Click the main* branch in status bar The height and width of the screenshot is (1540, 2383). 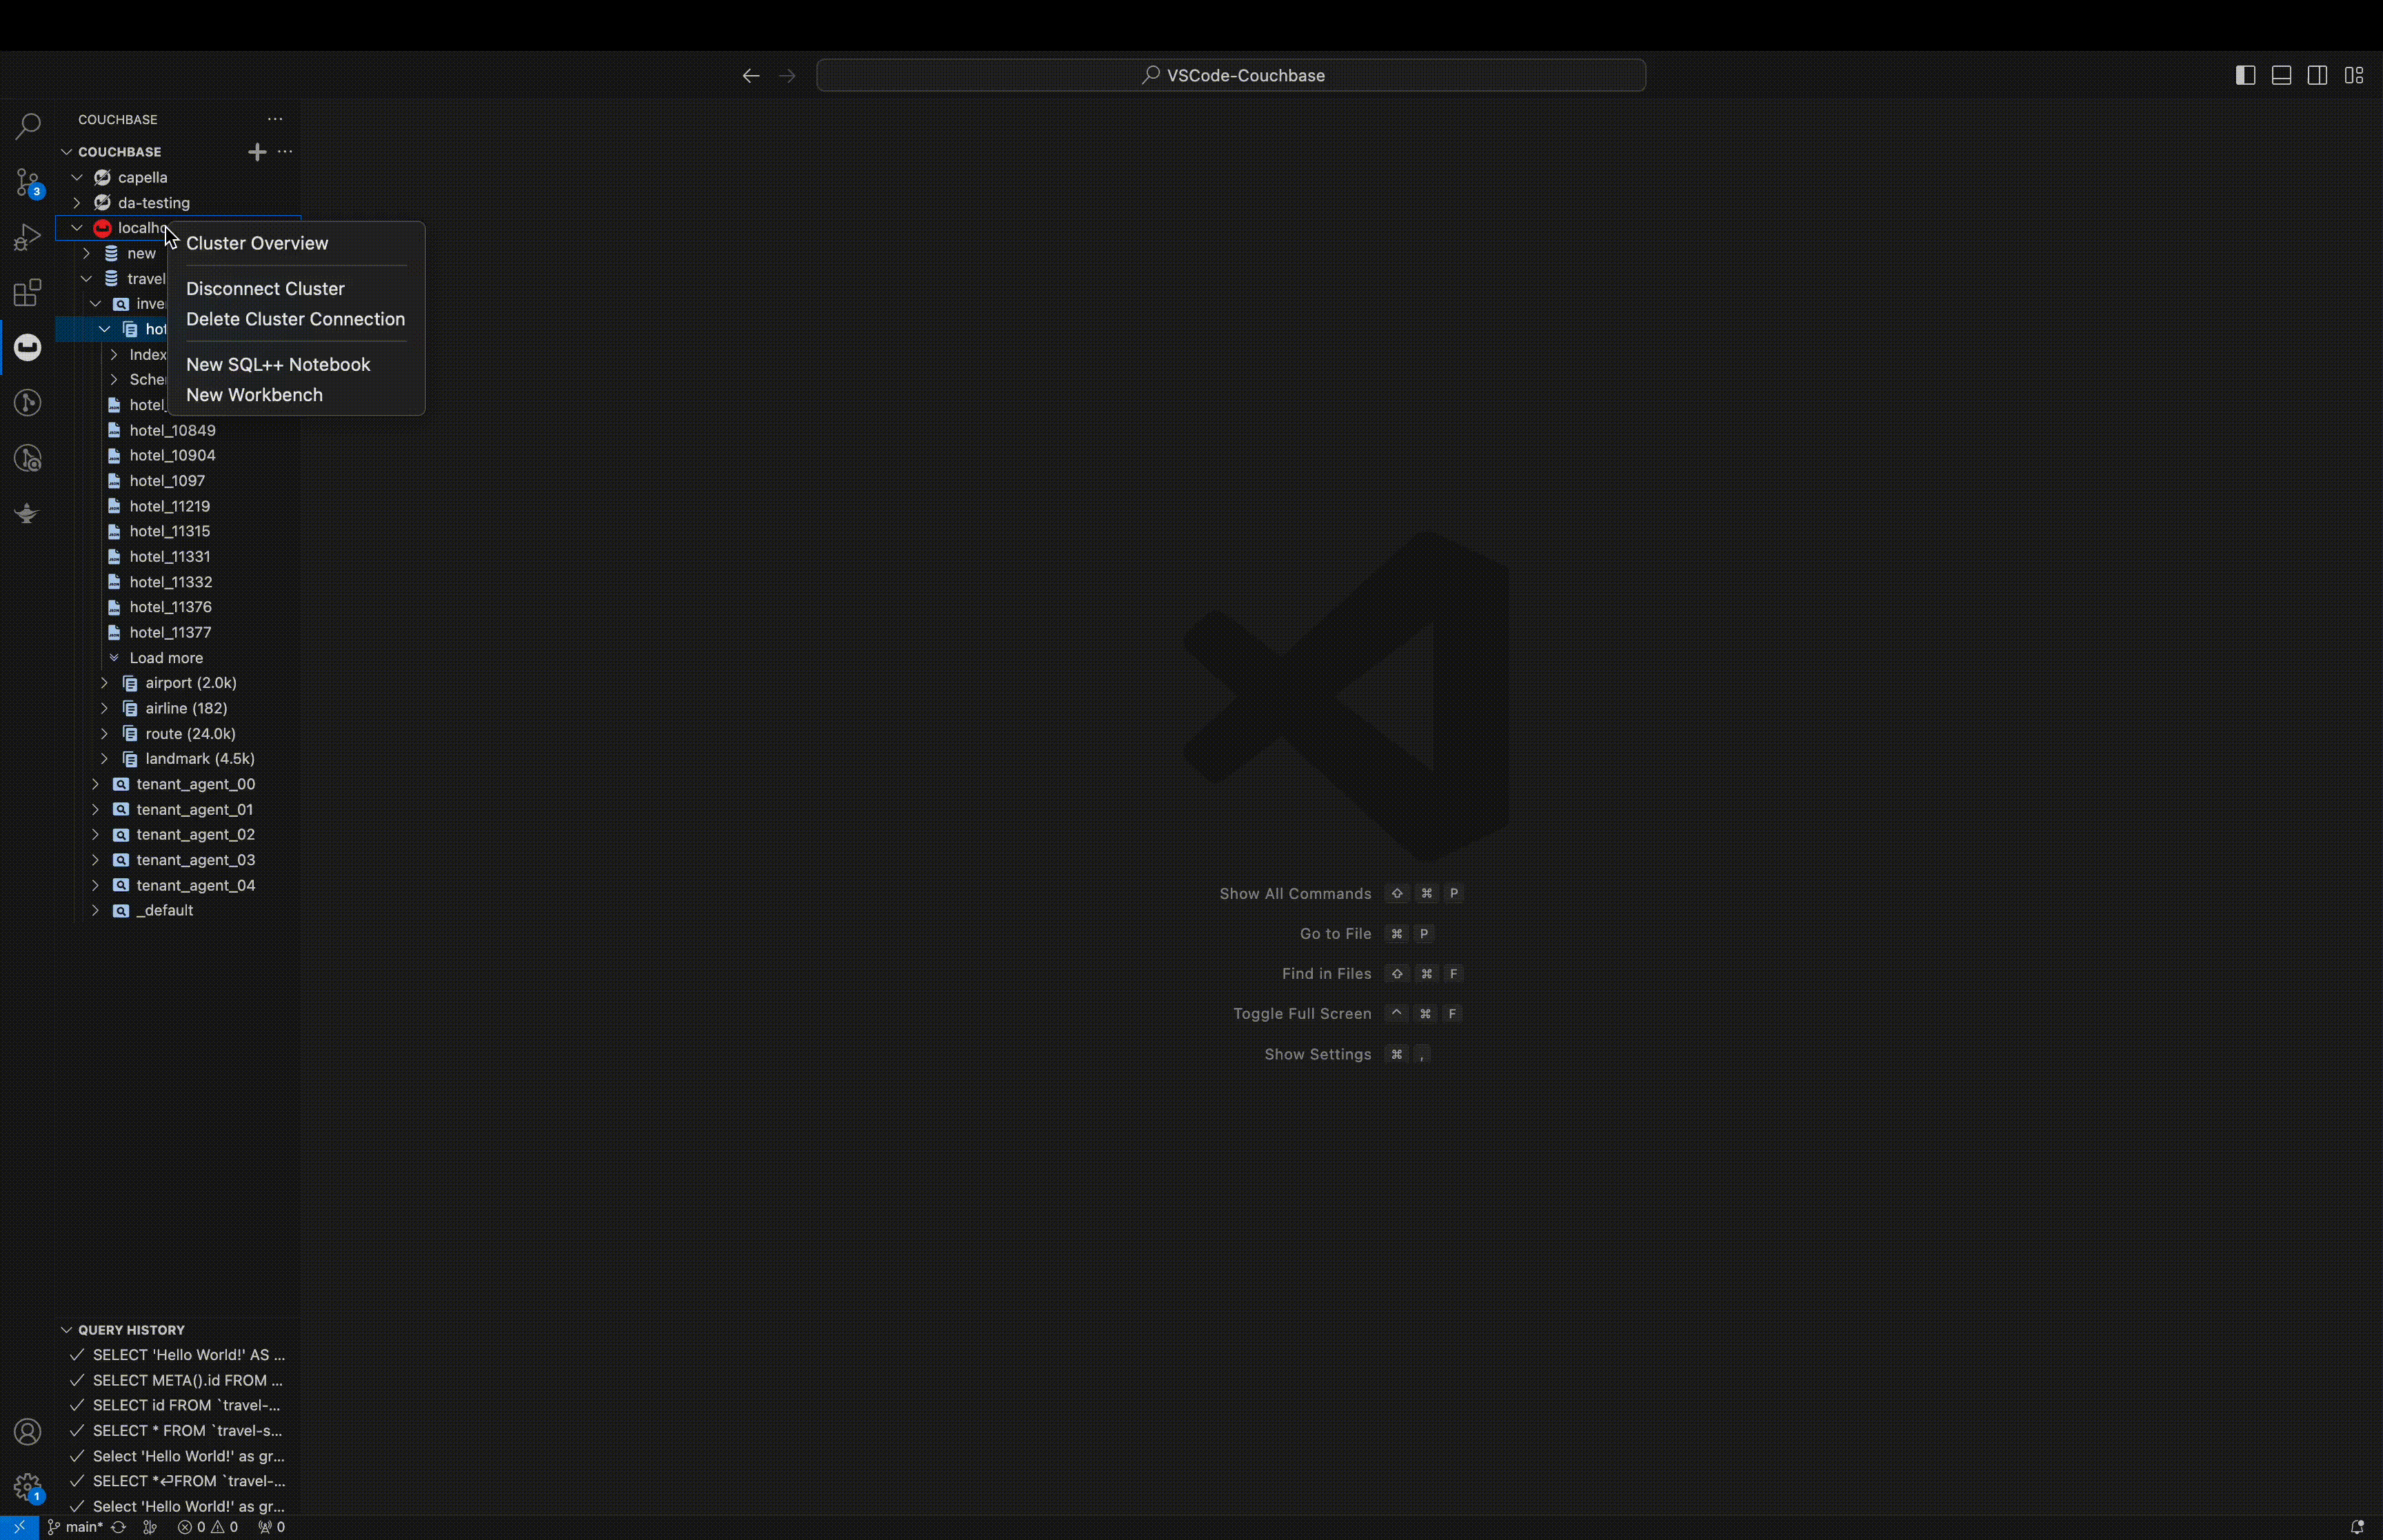[76, 1527]
